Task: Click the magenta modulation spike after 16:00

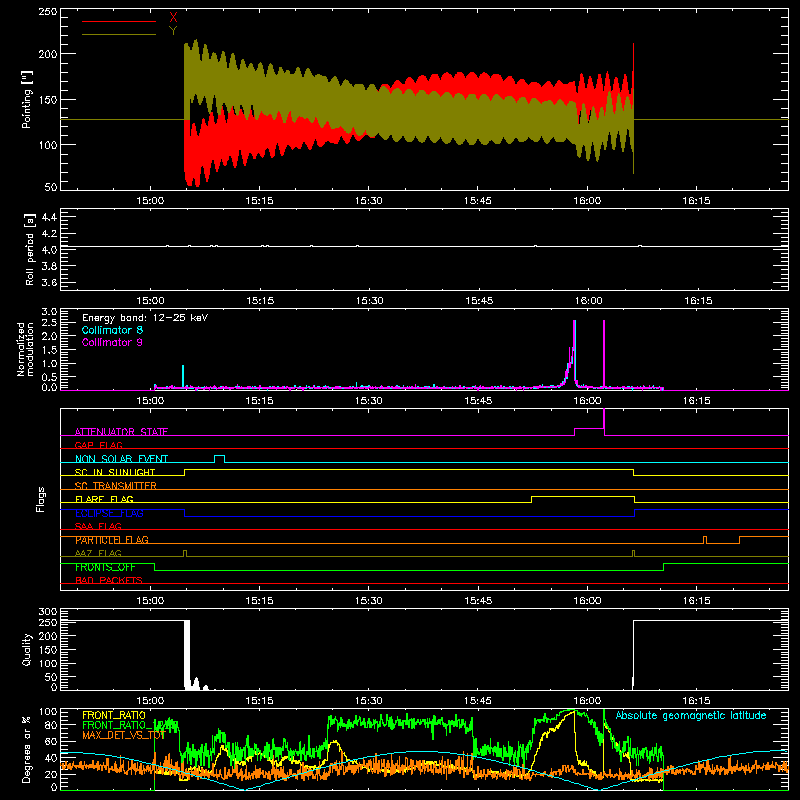Action: click(604, 354)
